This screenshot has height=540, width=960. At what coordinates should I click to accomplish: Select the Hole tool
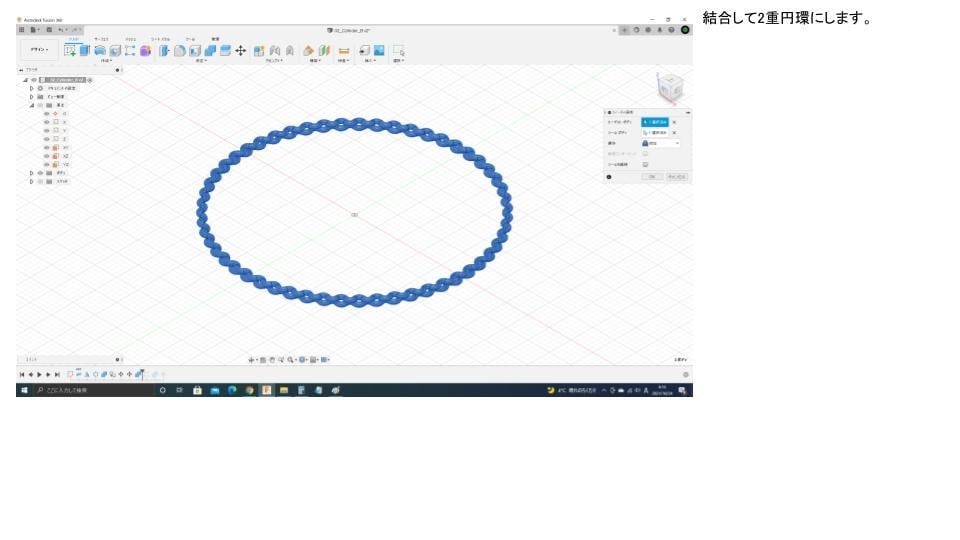pyautogui.click(x=115, y=51)
